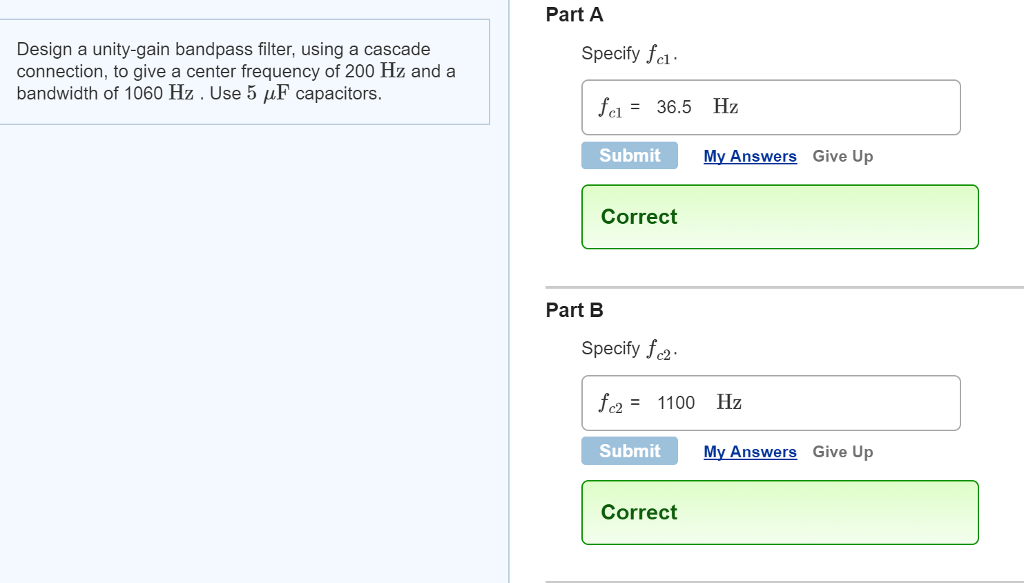
Task: Click the Part B Correct feedback box
Action: click(x=779, y=512)
